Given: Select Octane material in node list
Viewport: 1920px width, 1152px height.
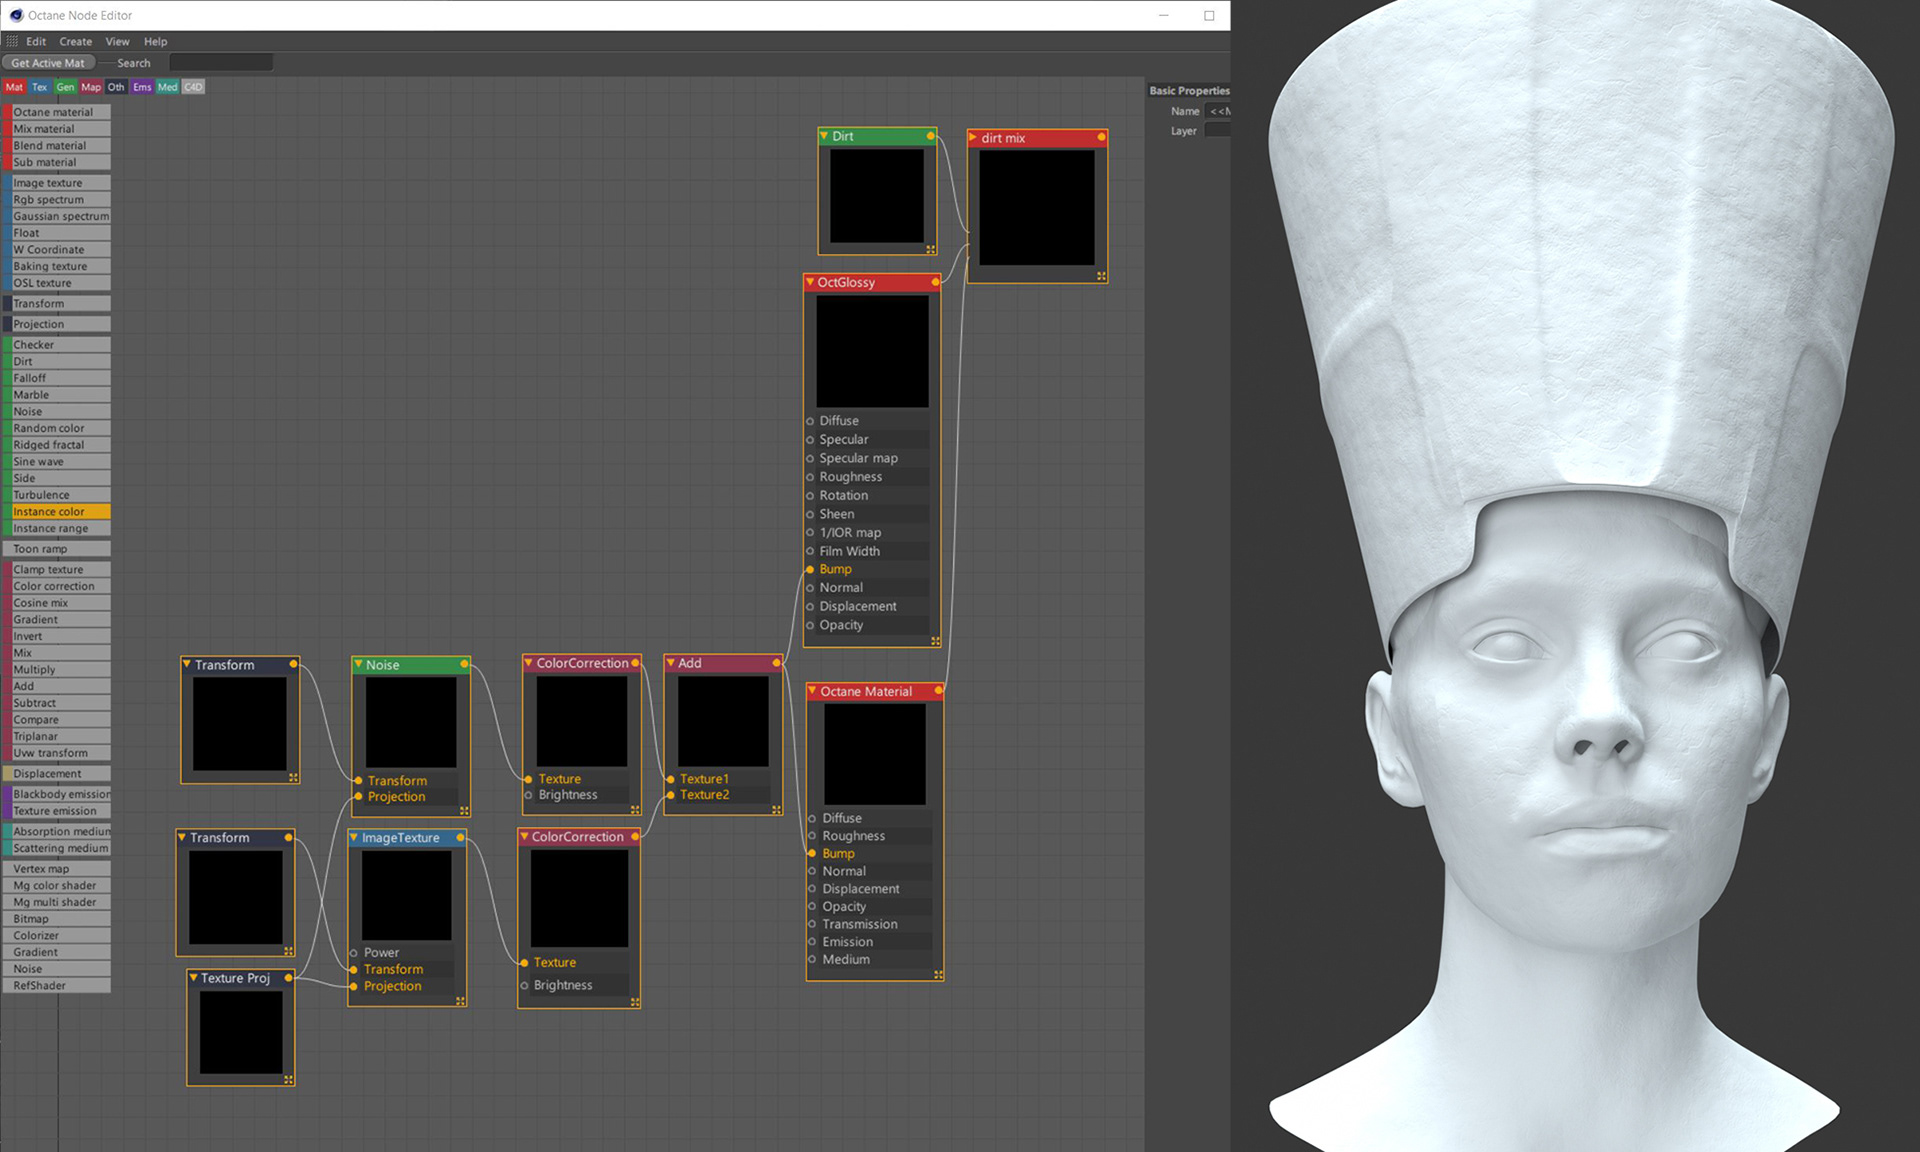Looking at the screenshot, I should (56, 112).
